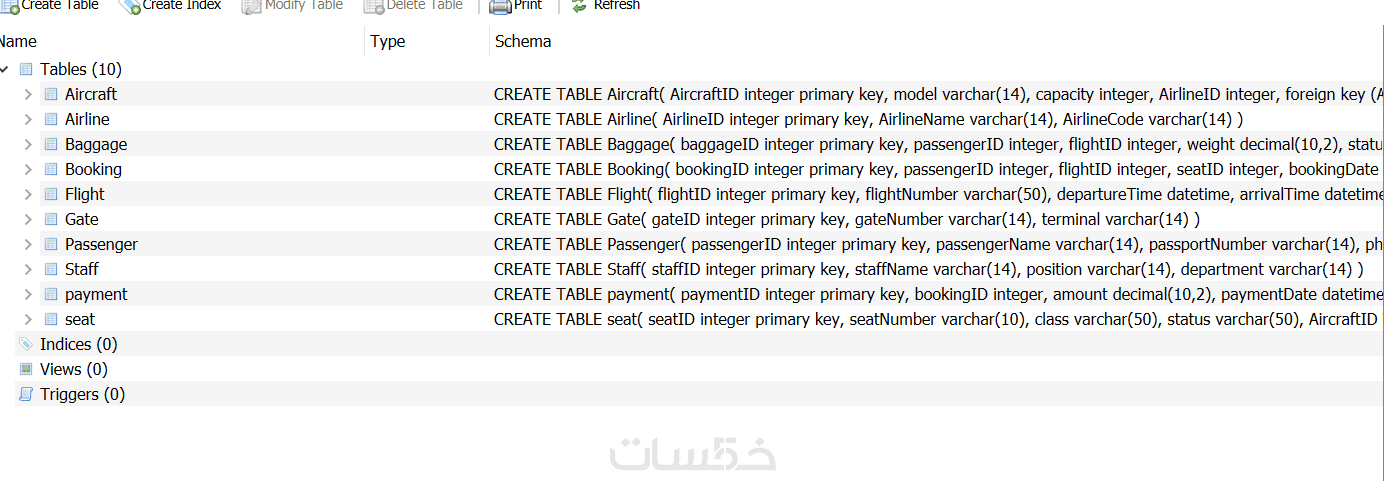Collapse the Tables (10) group

tap(4, 69)
